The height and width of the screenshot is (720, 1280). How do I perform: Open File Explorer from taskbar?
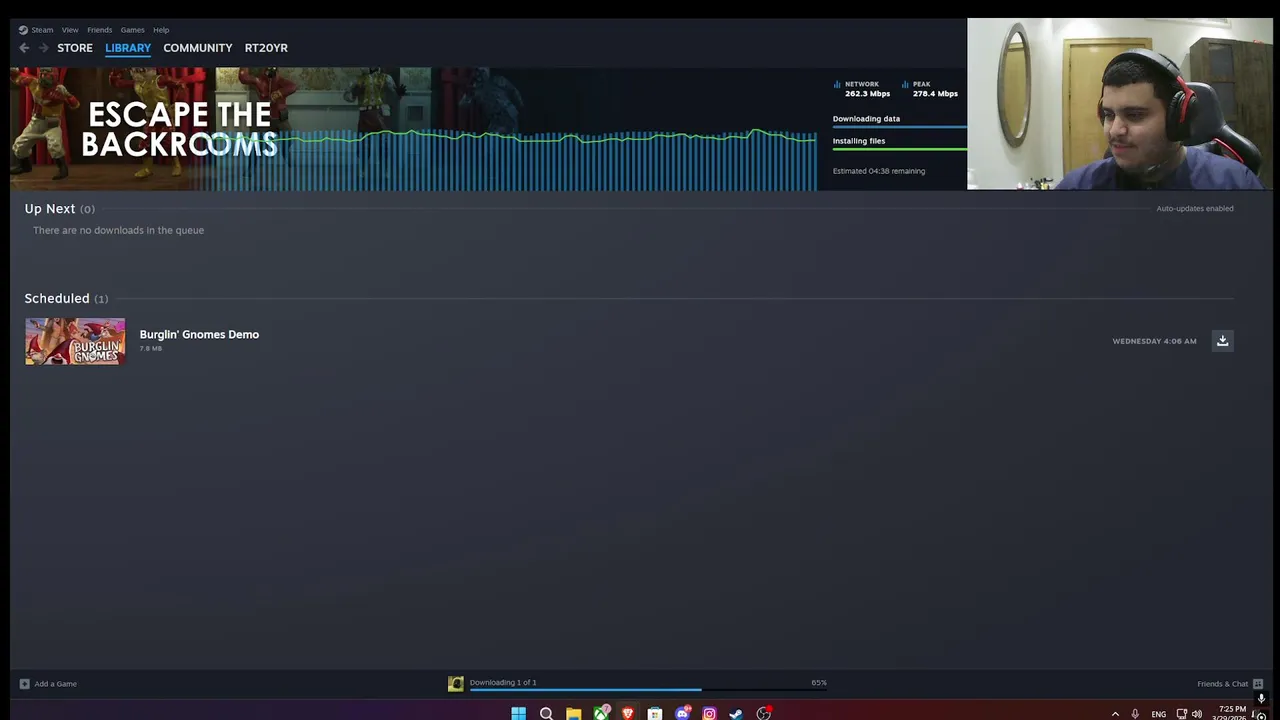pyautogui.click(x=573, y=713)
